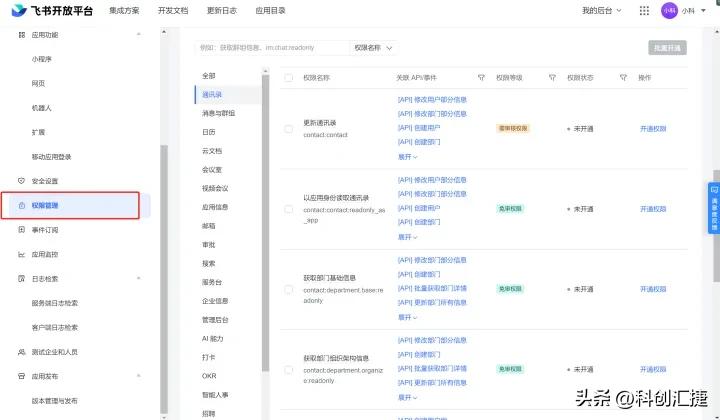Click 开通权限 link for 更新通讯录

(653, 128)
